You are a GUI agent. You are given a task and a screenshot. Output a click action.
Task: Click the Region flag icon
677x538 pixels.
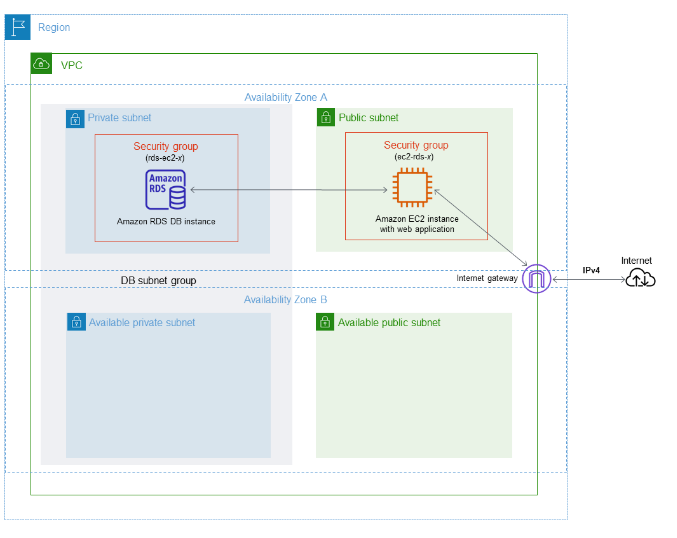pyautogui.click(x=18, y=27)
